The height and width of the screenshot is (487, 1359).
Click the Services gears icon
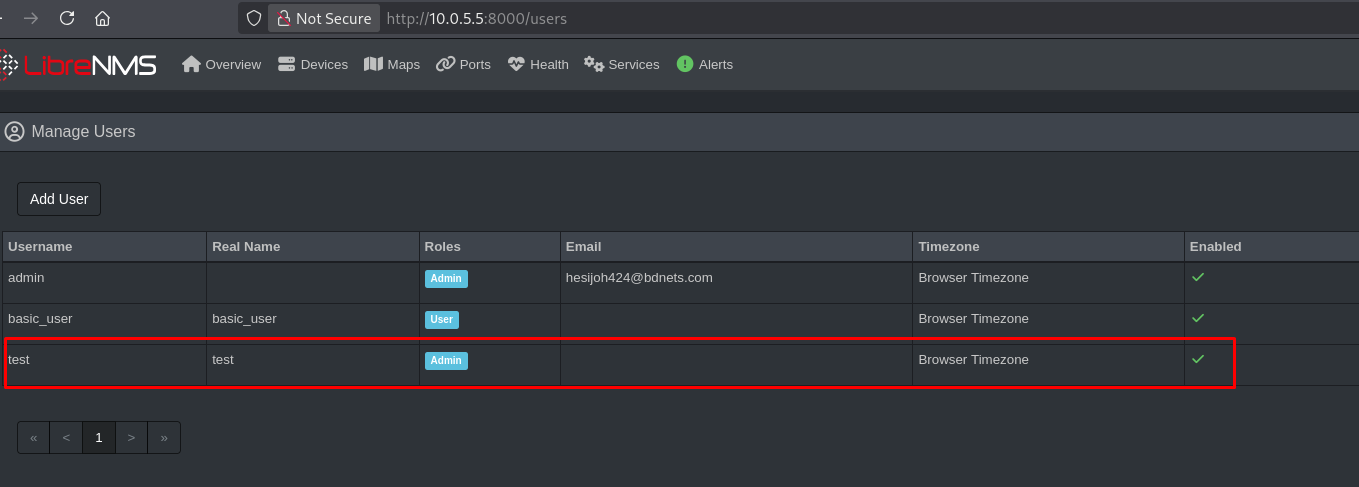[594, 64]
